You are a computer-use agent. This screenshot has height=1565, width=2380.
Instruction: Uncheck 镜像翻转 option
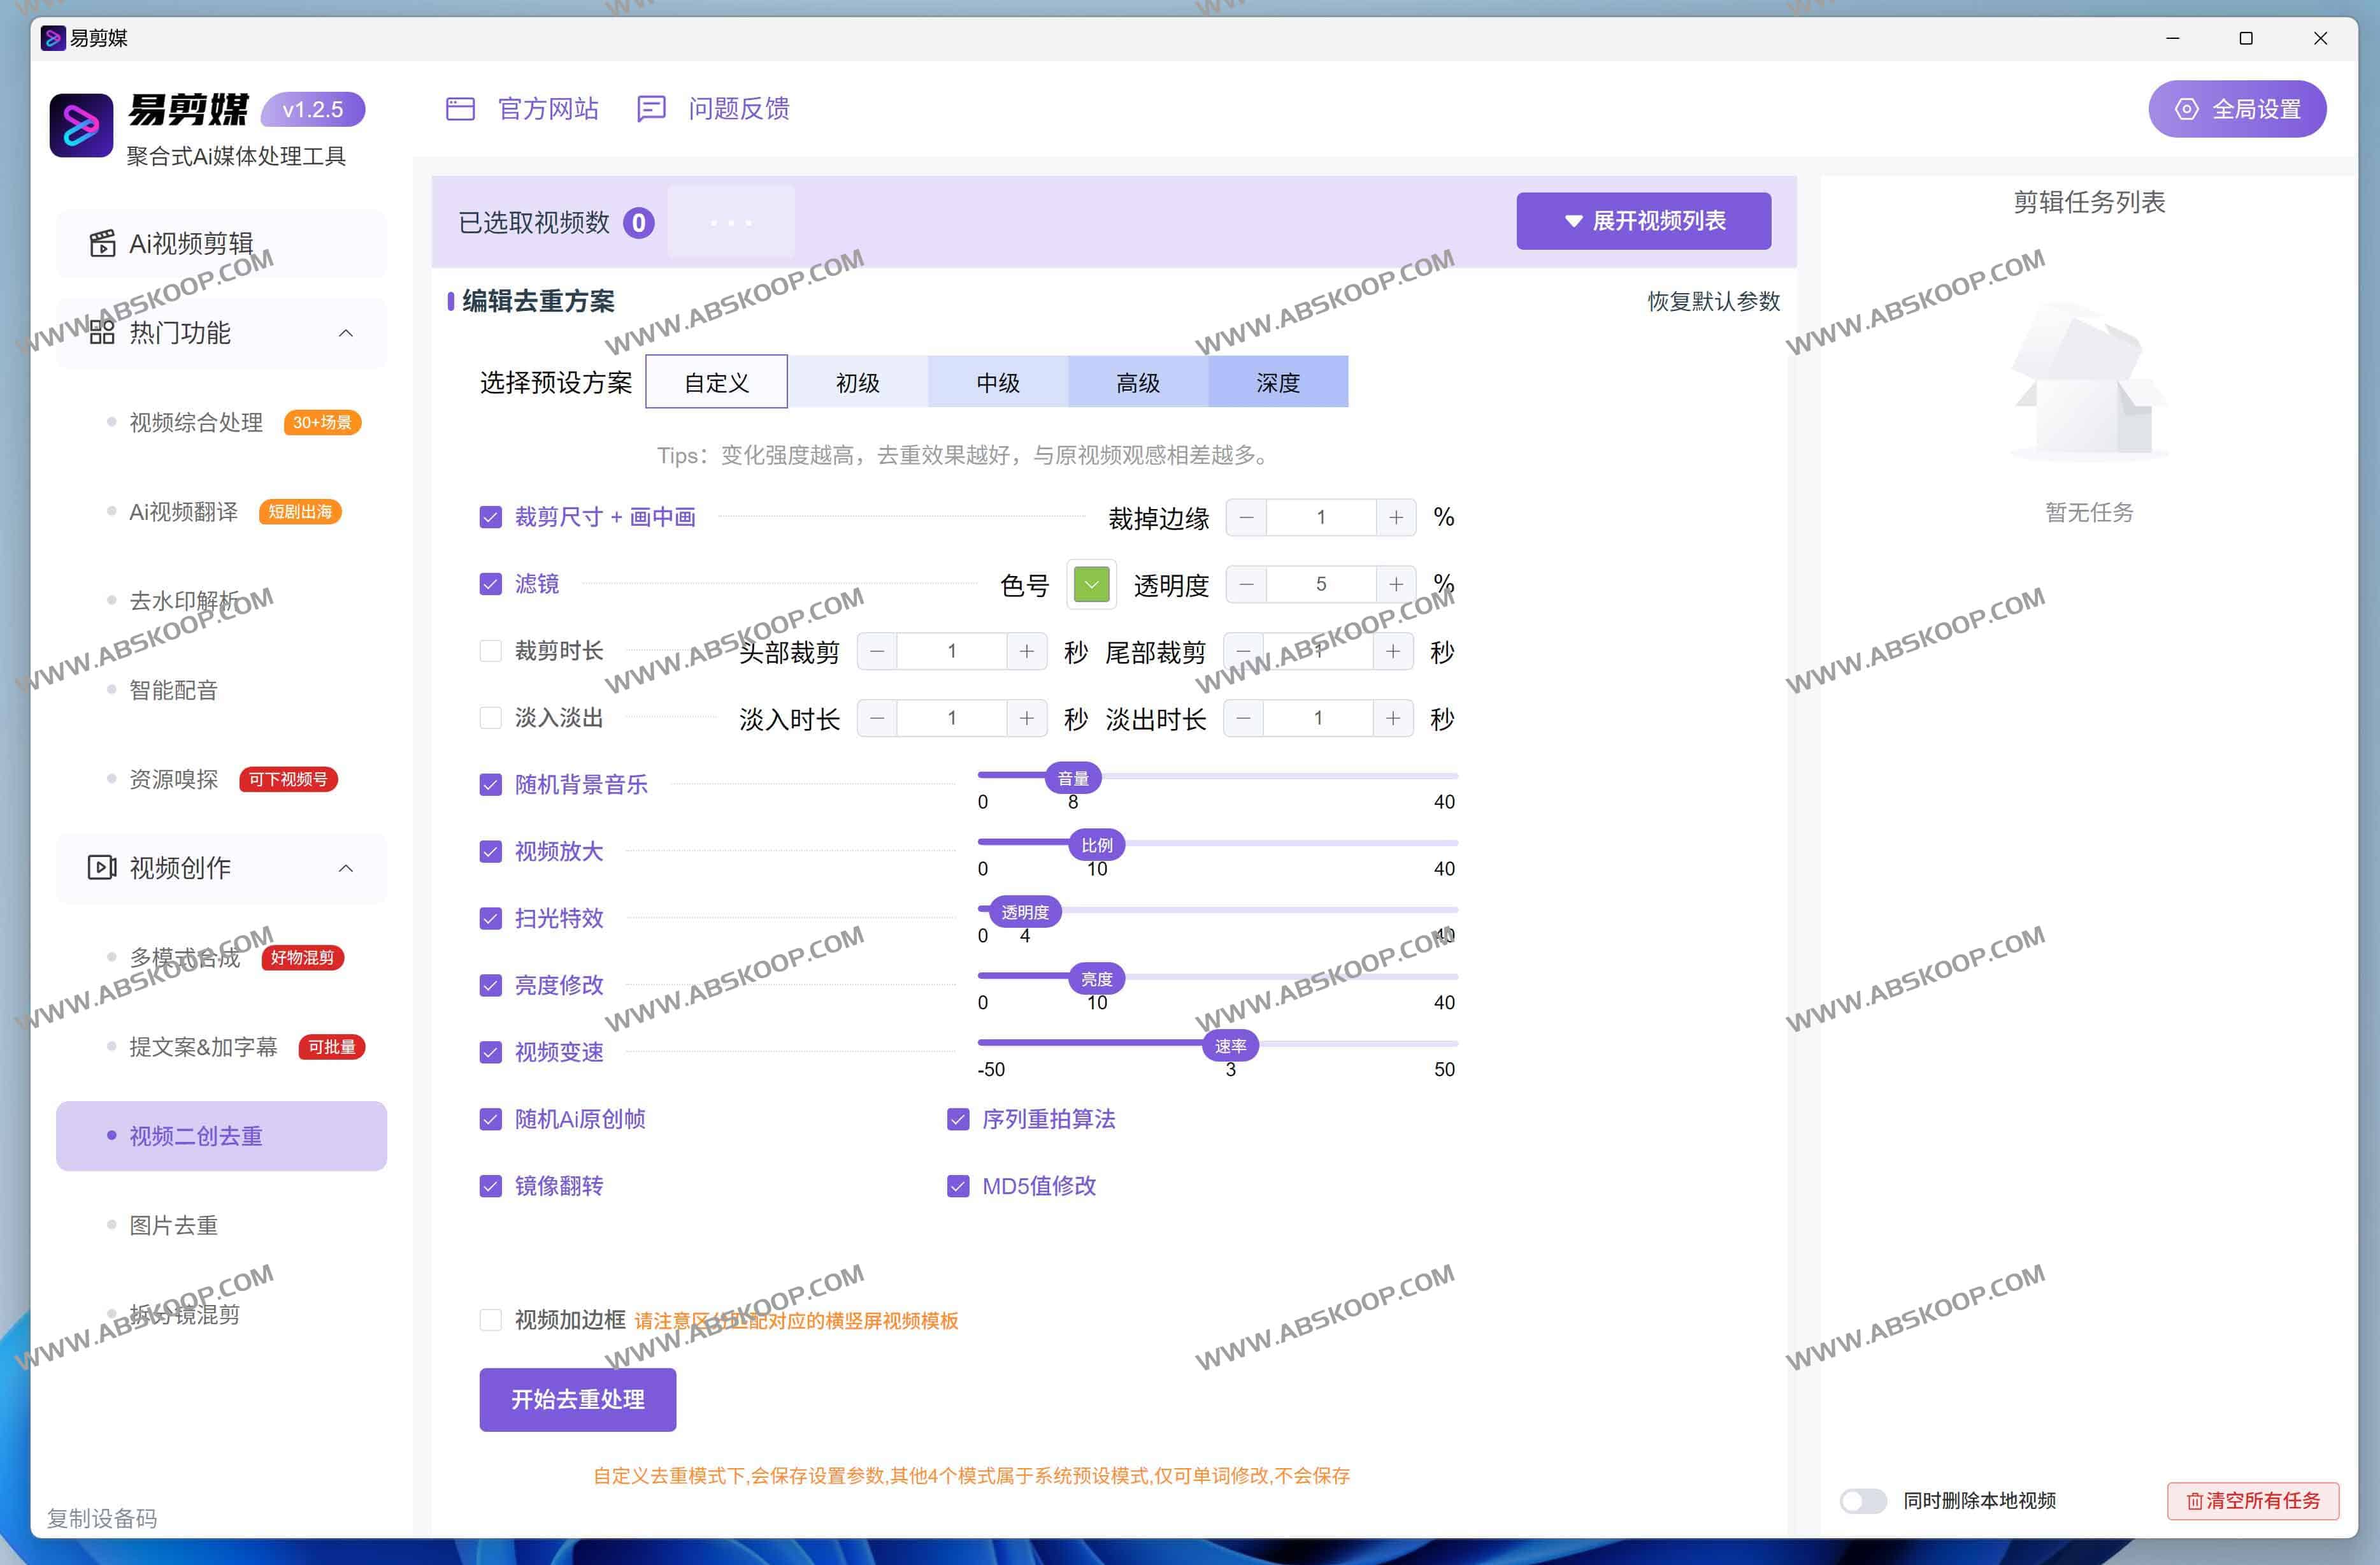(490, 1186)
